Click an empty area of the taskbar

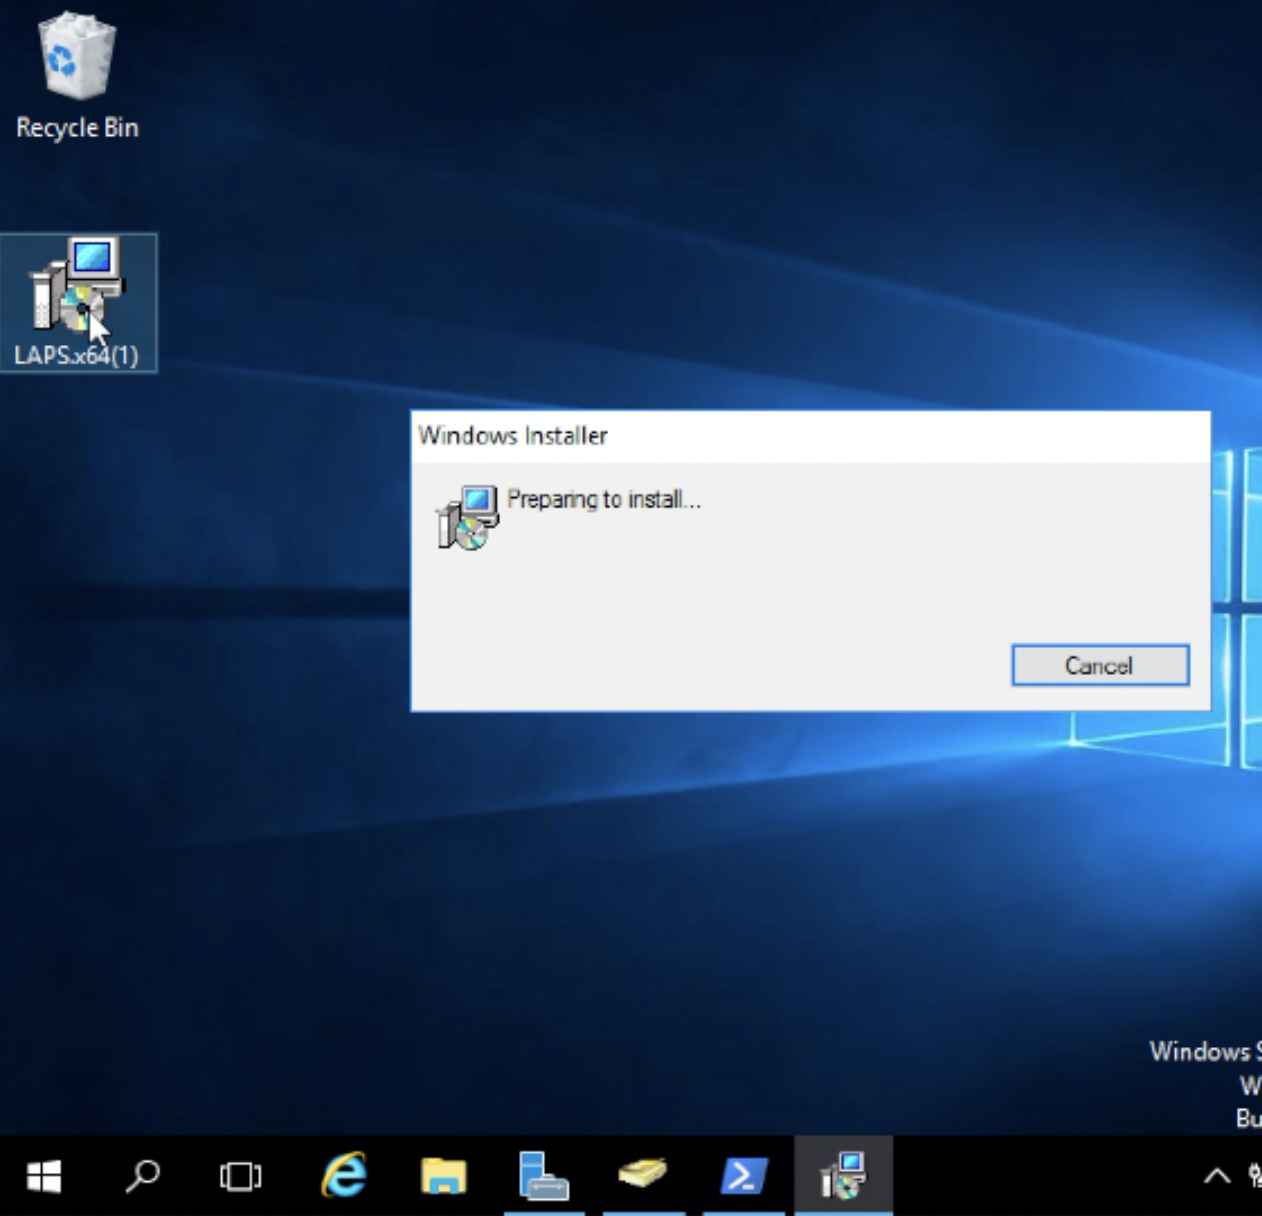1040,1176
